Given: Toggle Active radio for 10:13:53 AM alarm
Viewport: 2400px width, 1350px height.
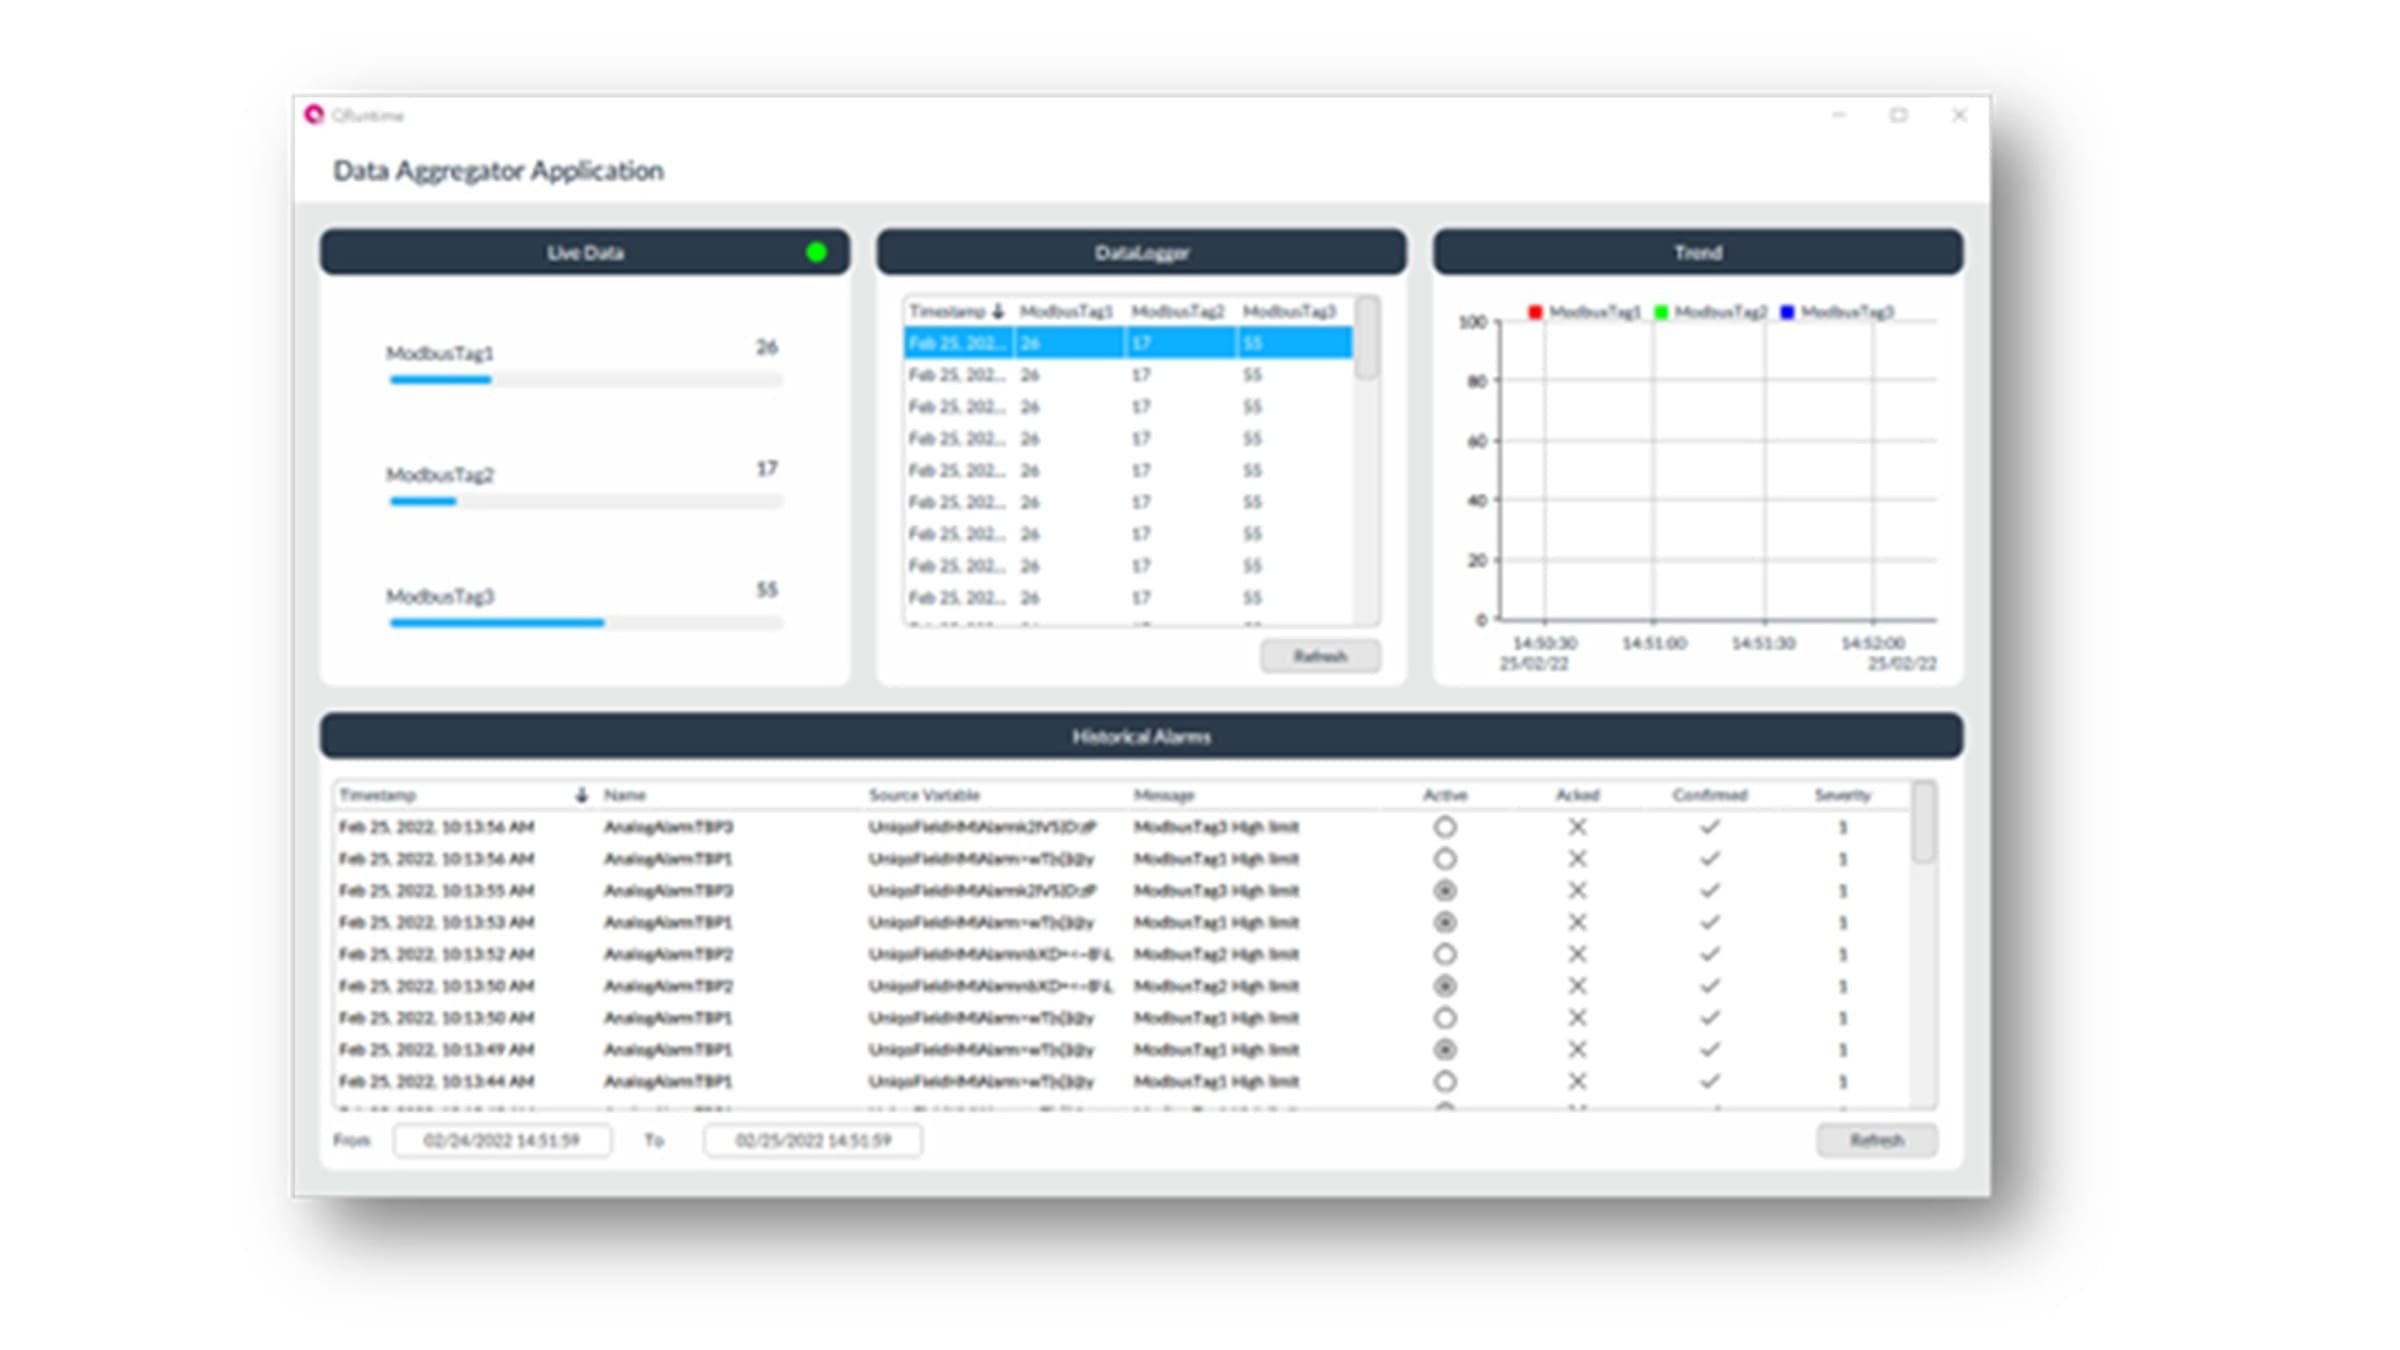Looking at the screenshot, I should pyautogui.click(x=1444, y=922).
